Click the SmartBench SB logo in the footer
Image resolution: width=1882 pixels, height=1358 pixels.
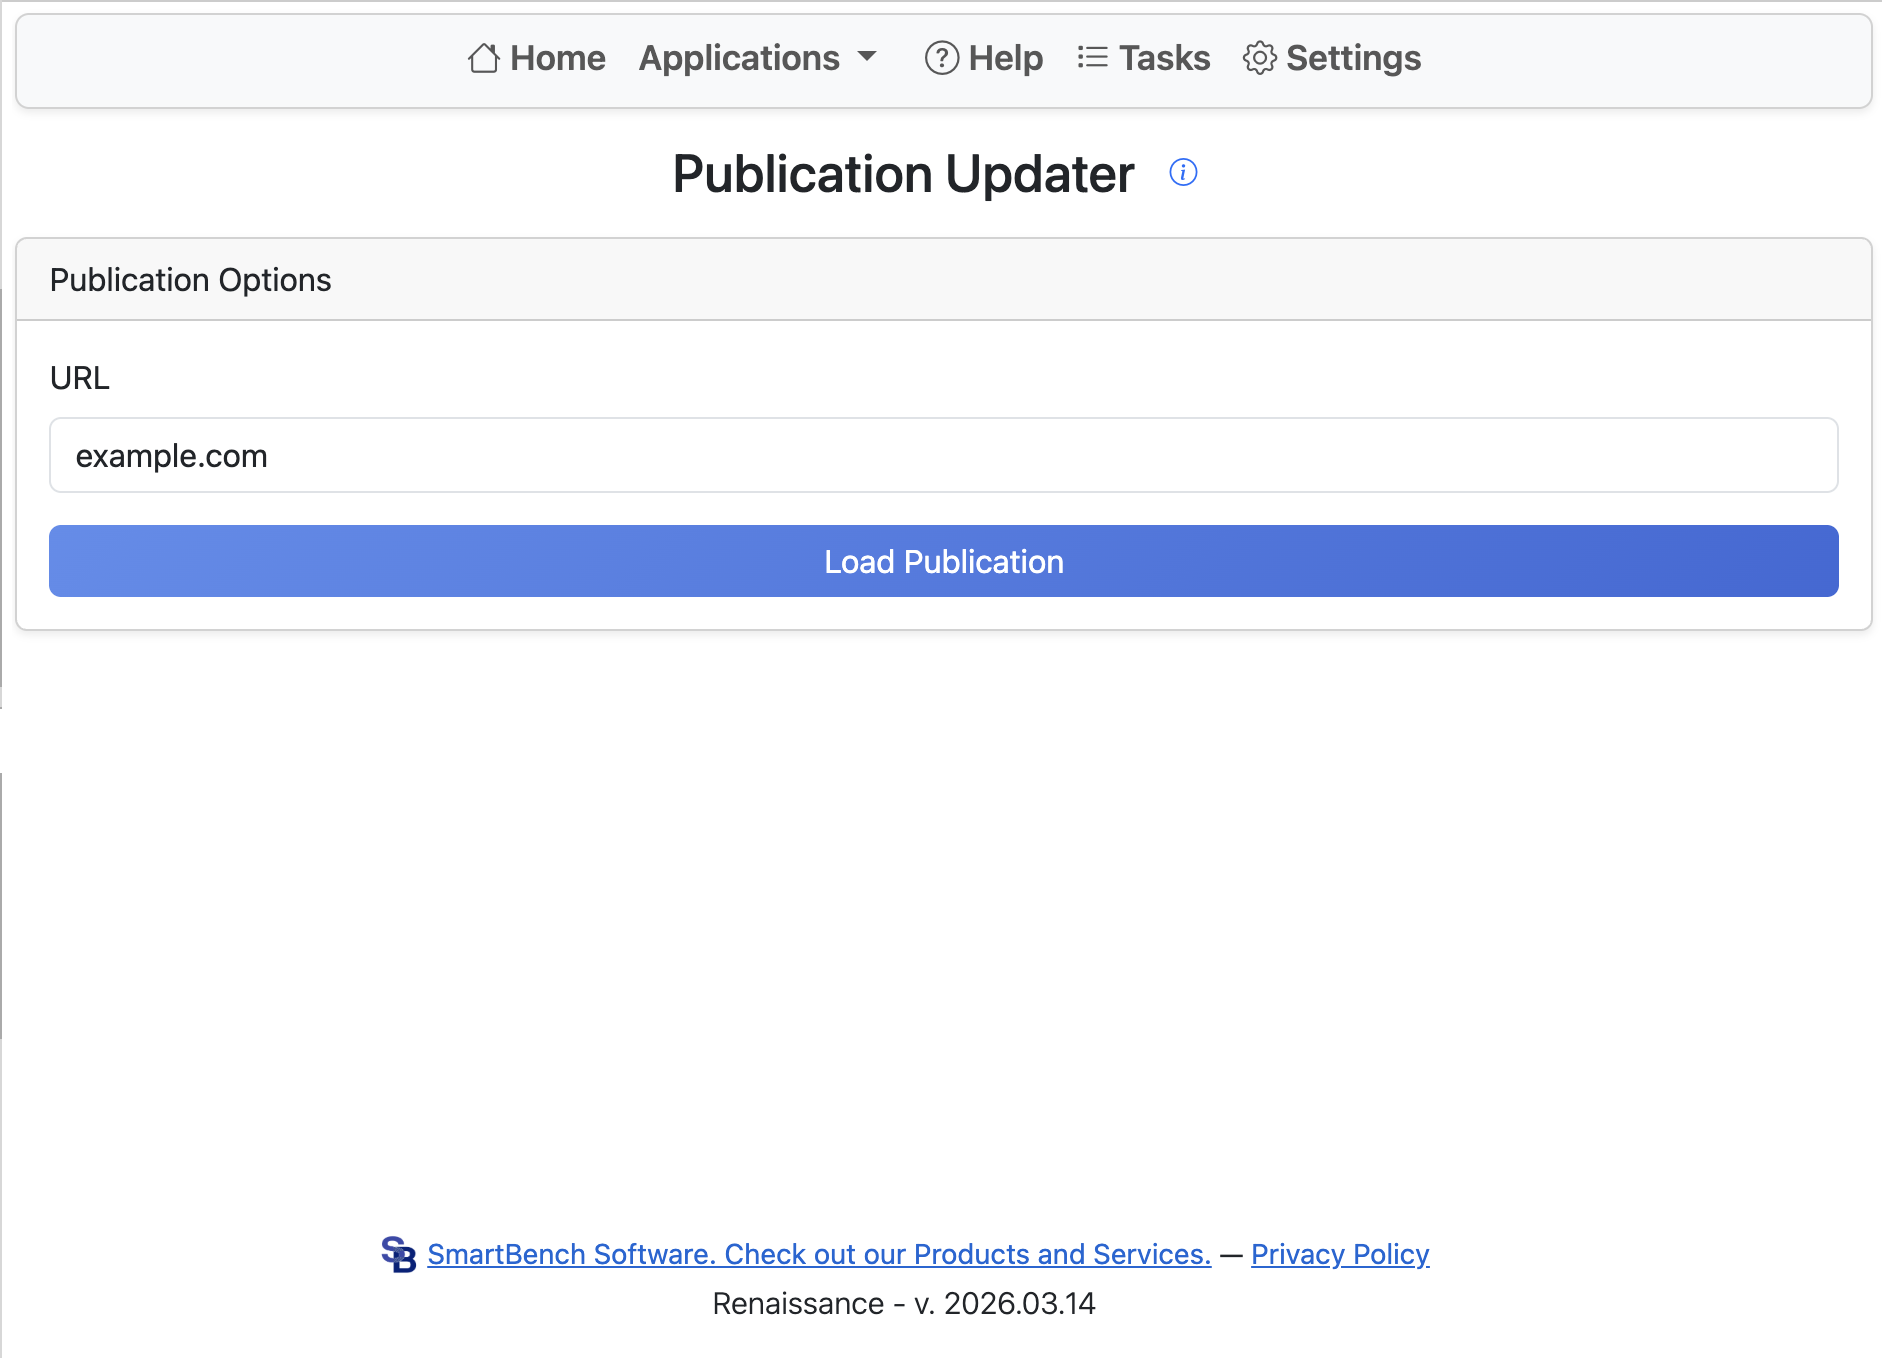401,1254
